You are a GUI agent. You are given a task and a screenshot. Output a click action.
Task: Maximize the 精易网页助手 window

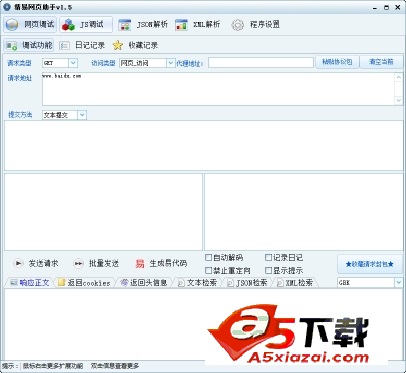(x=386, y=7)
